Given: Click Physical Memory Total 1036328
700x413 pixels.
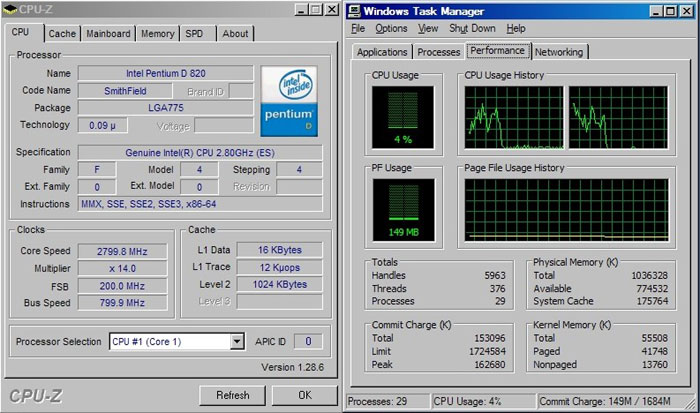Looking at the screenshot, I should tap(650, 275).
